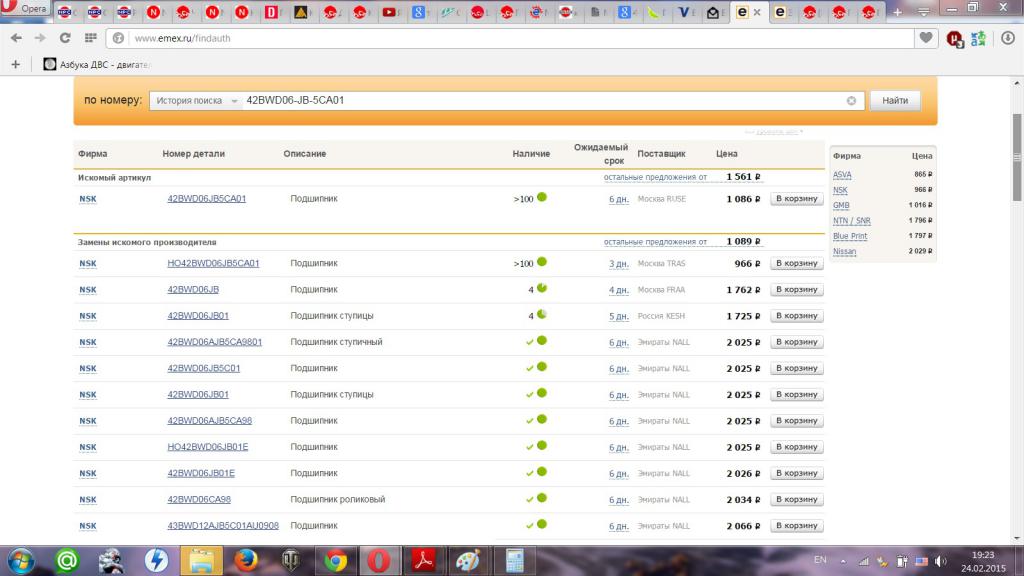1024x576 pixels.
Task: Open a new browser tab
Action: pos(897,12)
